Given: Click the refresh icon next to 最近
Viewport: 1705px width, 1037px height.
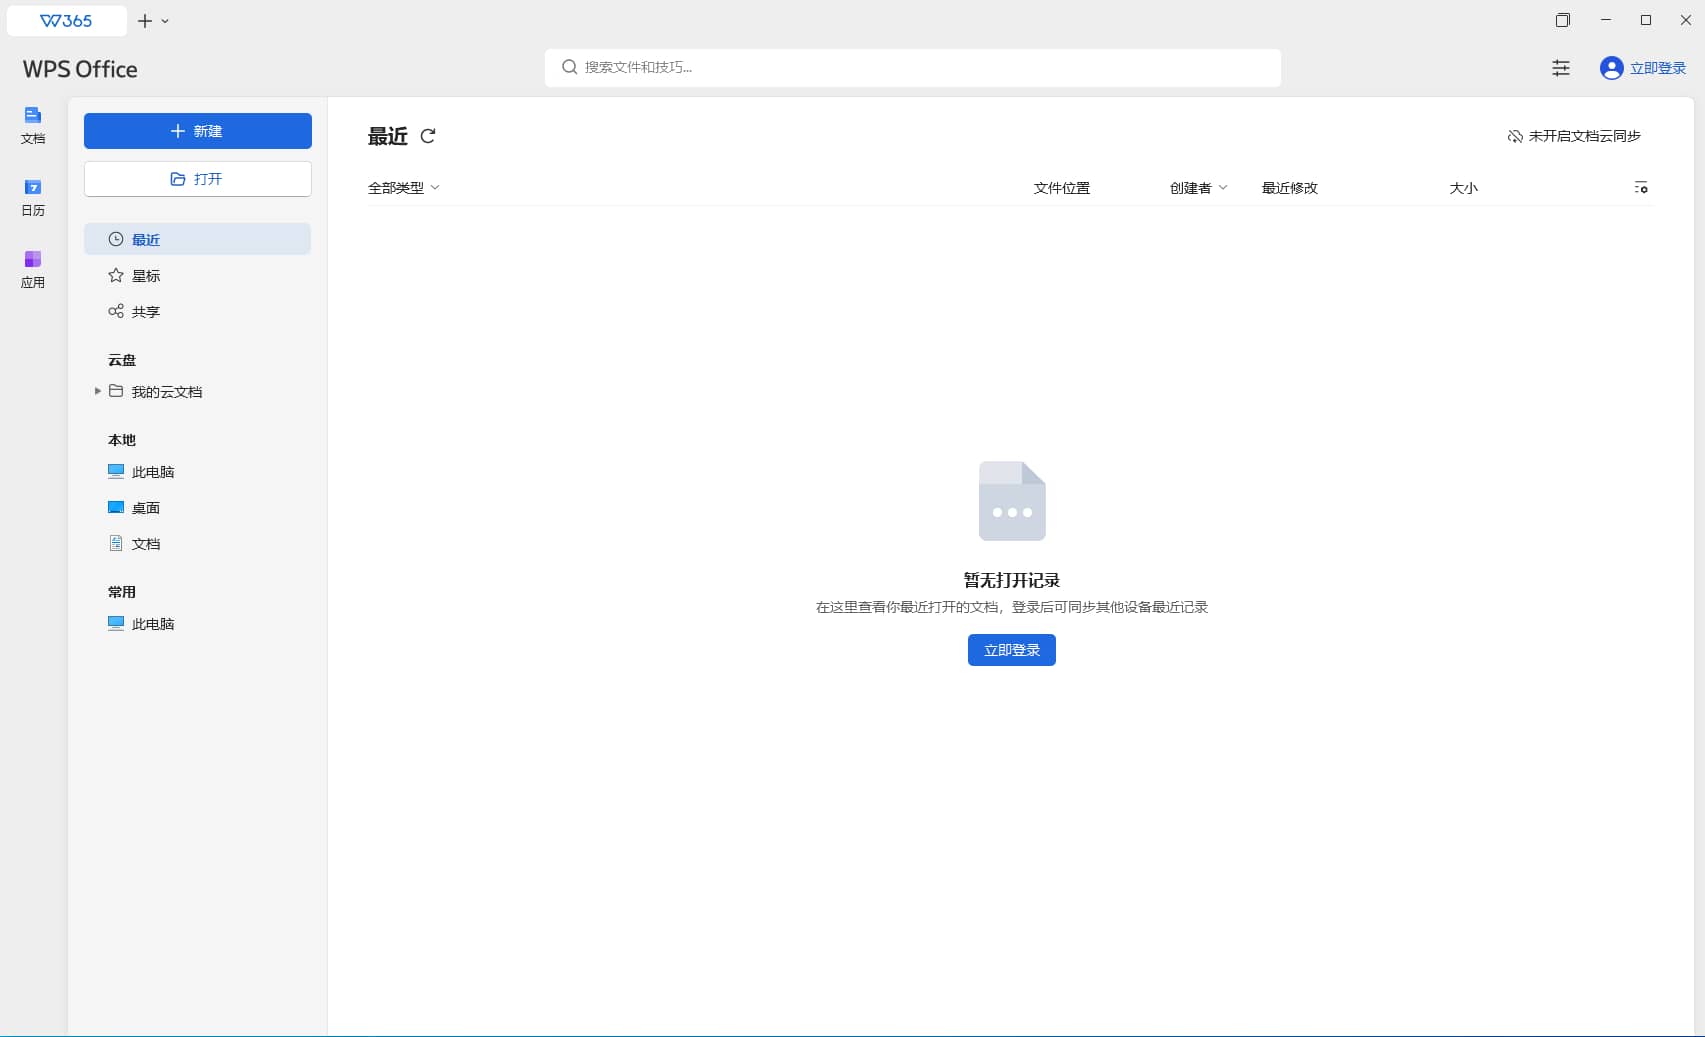Looking at the screenshot, I should coord(428,136).
